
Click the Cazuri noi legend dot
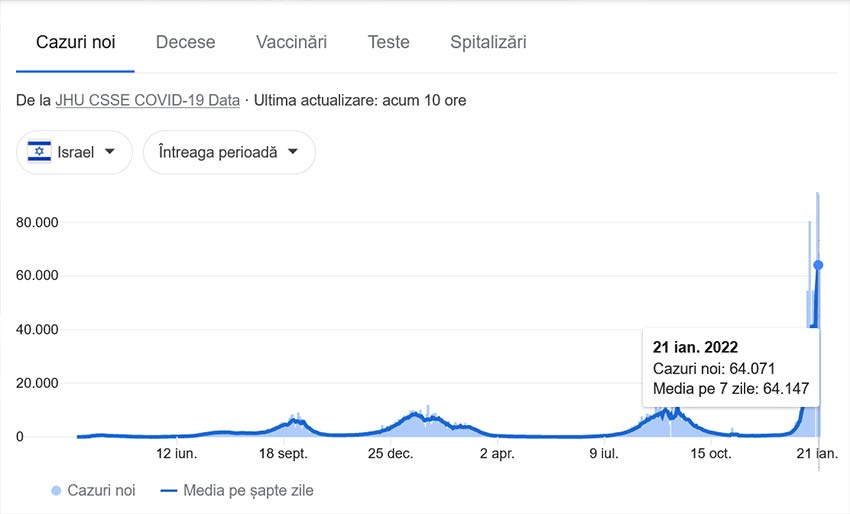[56, 491]
